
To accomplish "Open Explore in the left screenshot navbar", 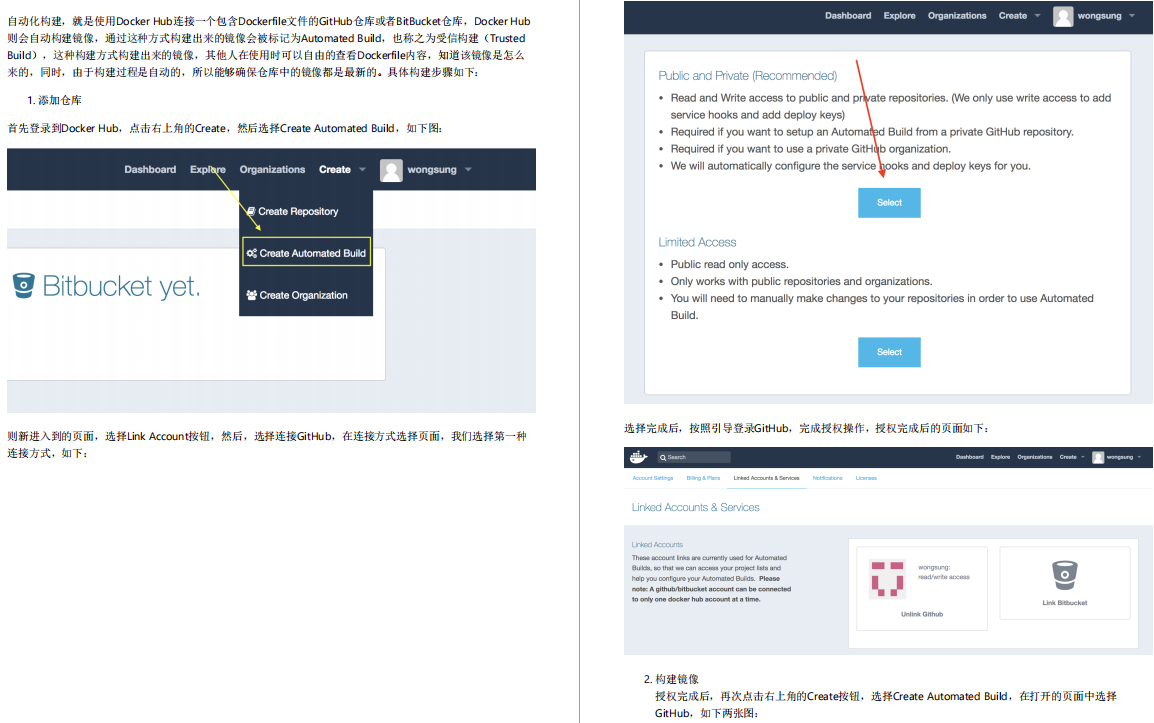I will (x=208, y=169).
